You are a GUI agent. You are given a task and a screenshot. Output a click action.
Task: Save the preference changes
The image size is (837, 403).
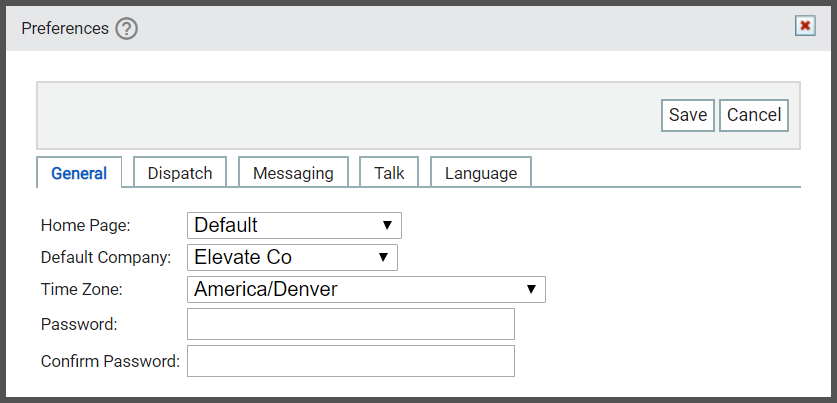pyautogui.click(x=688, y=115)
